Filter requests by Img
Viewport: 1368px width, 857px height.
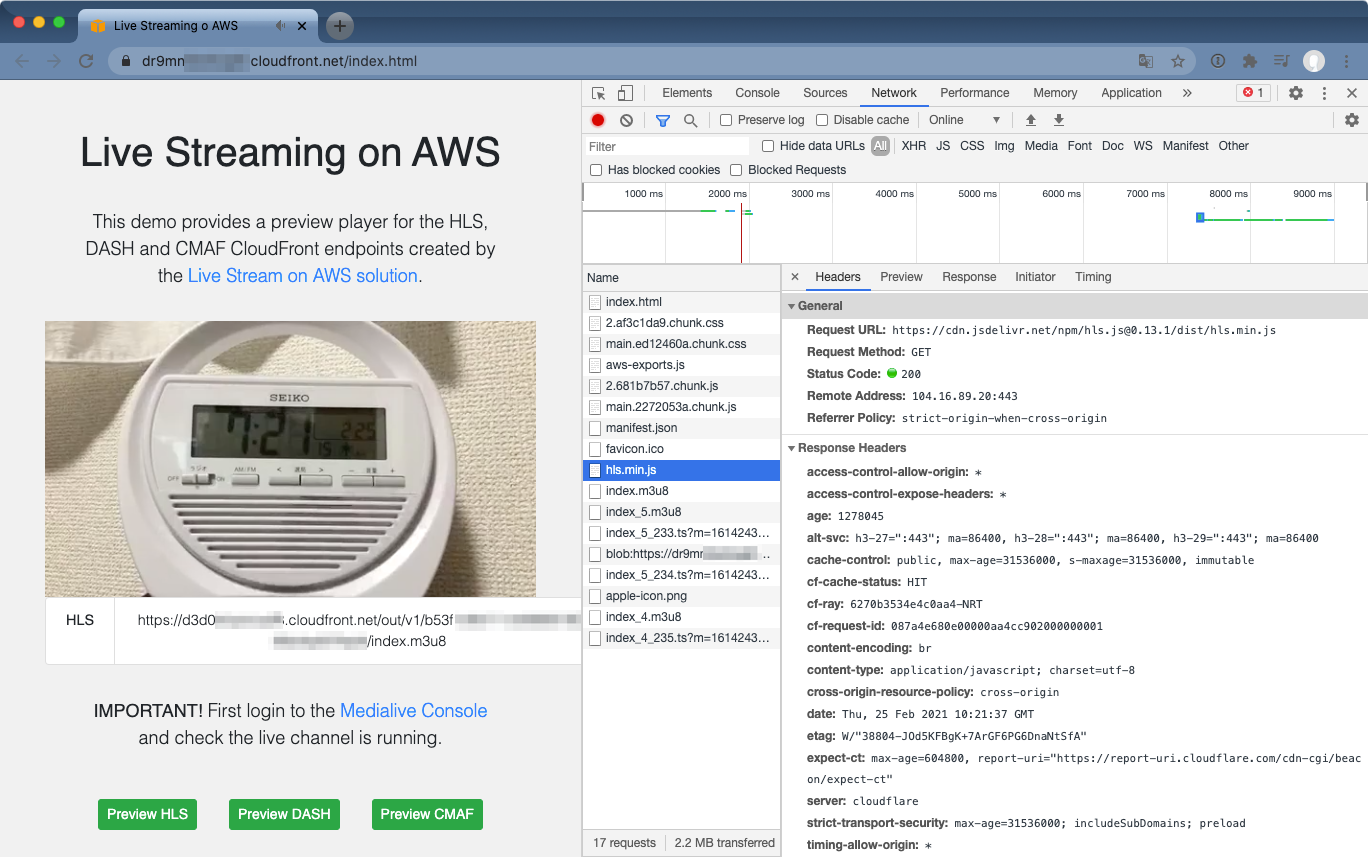1004,146
